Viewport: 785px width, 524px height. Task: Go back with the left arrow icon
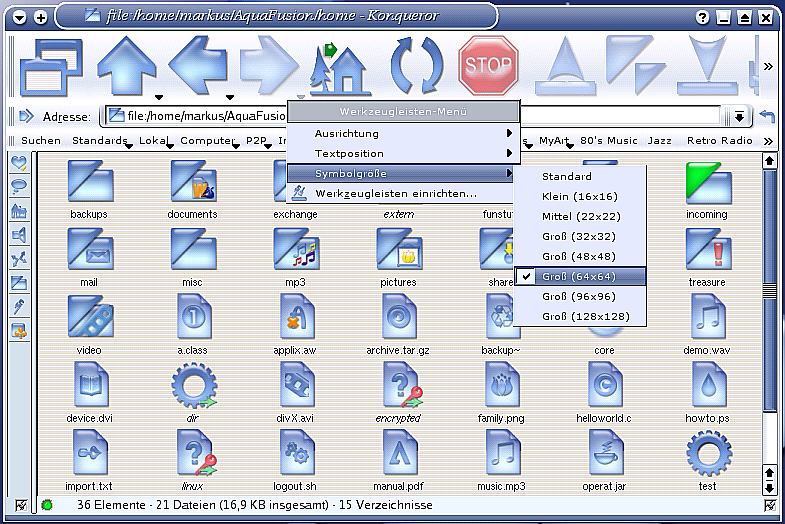click(198, 65)
